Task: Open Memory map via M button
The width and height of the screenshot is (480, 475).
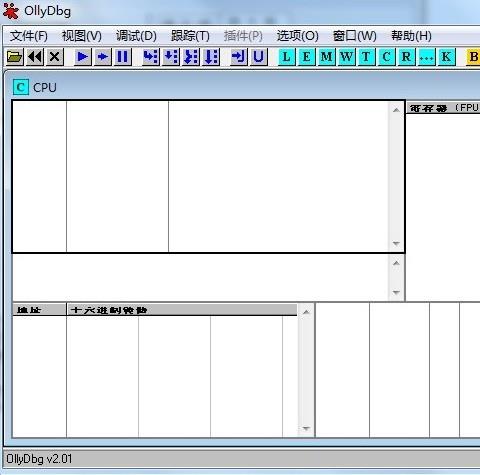Action: [326, 57]
